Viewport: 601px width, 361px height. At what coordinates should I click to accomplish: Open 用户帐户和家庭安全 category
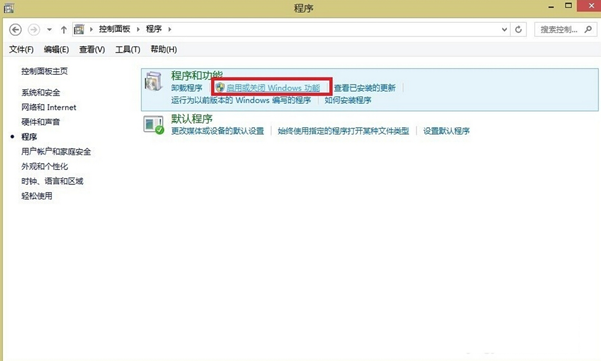click(x=56, y=152)
